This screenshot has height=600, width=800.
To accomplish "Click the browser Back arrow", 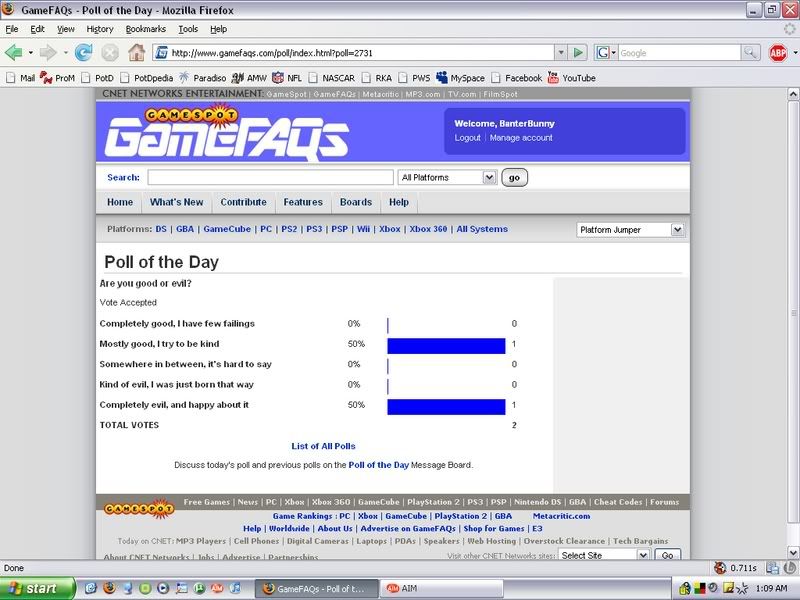I will coord(13,52).
